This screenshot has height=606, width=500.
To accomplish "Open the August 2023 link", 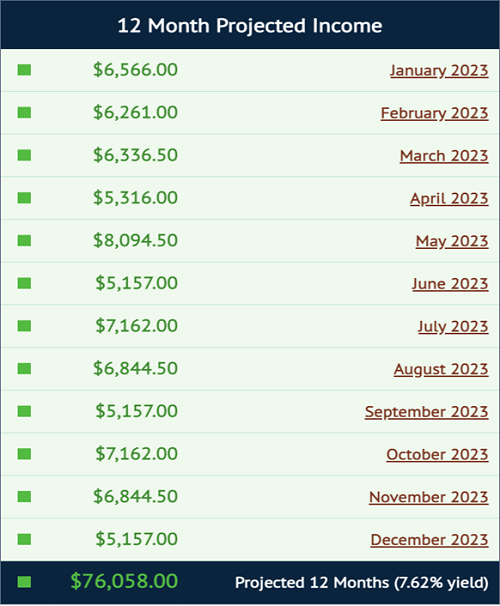I will pos(441,369).
